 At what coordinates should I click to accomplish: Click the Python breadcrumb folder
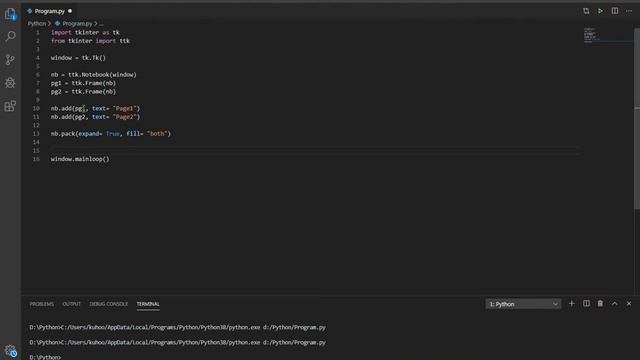point(37,24)
